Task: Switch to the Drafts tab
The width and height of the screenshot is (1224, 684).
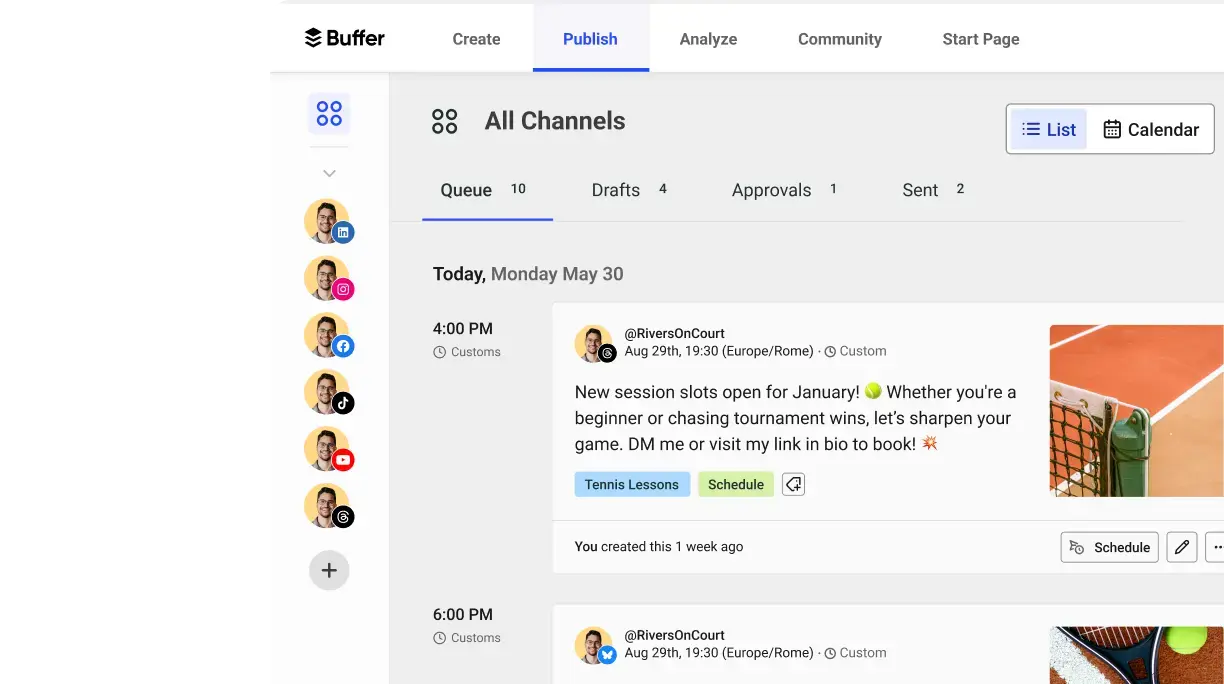Action: pyautogui.click(x=615, y=190)
